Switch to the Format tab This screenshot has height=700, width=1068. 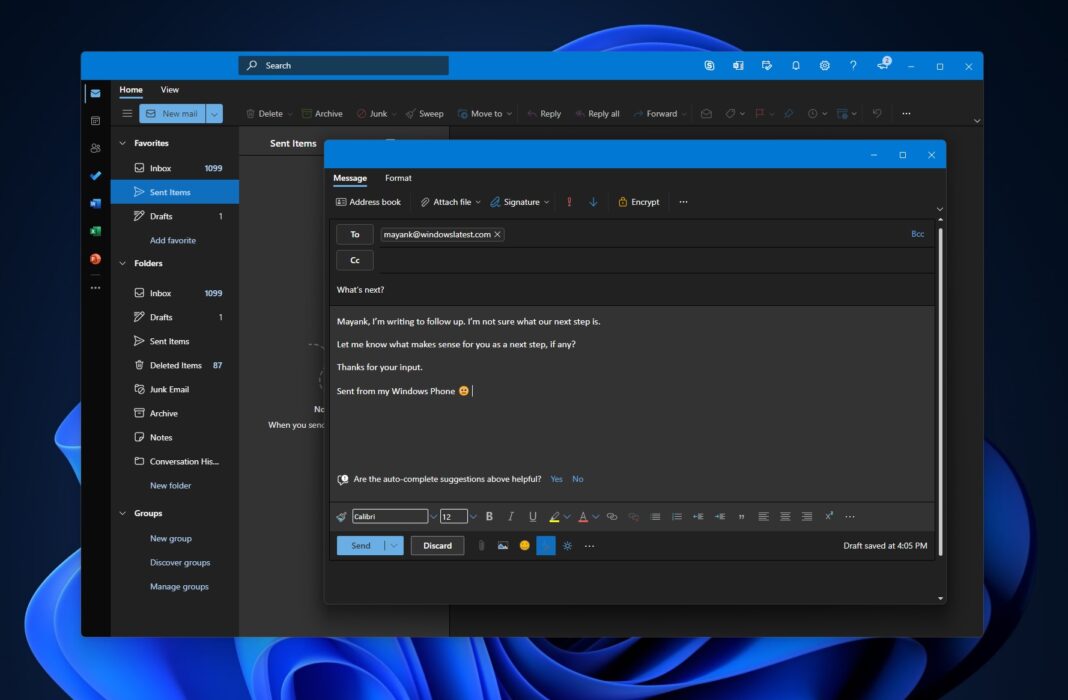[x=398, y=178]
